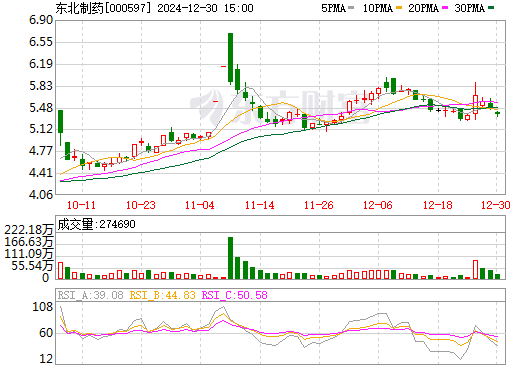Select the 12-18 date label
Screen dimensions: 520x365
pos(438,205)
